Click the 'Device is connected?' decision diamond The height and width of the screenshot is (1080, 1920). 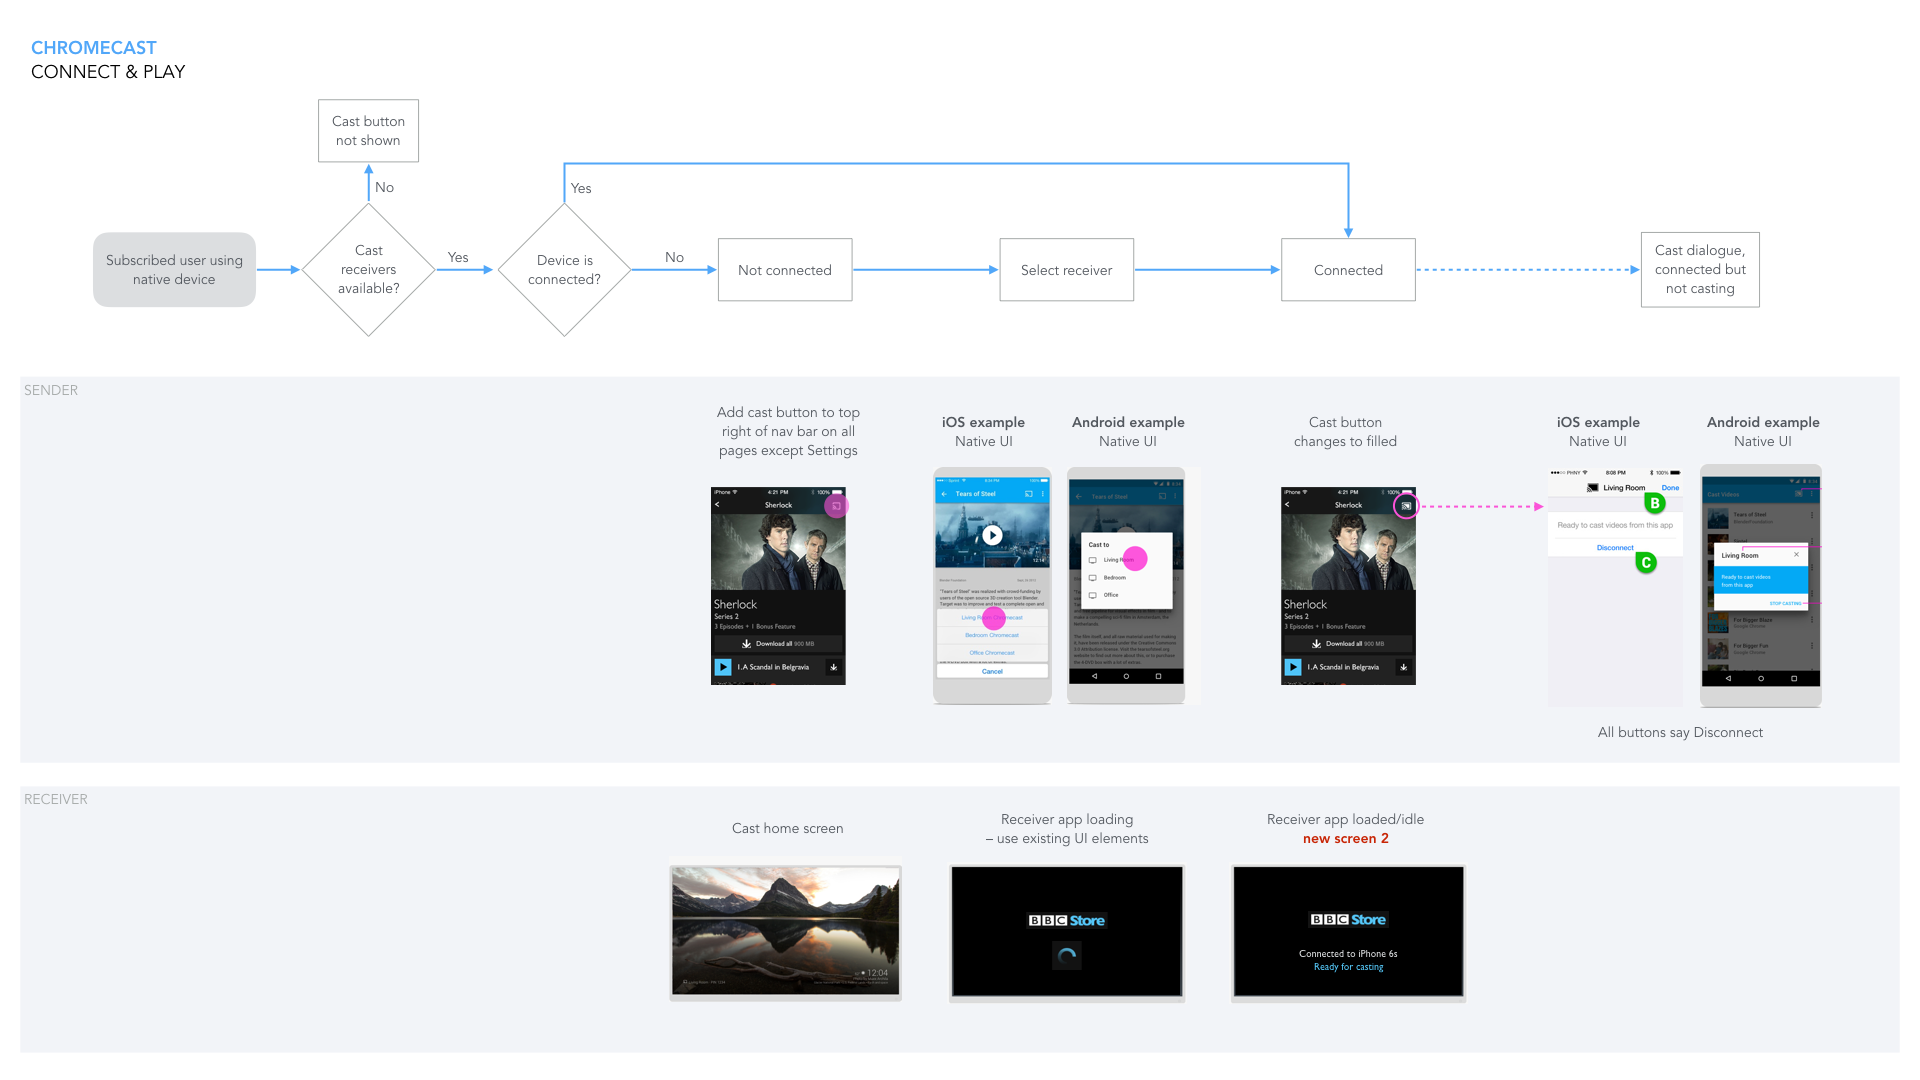564,270
